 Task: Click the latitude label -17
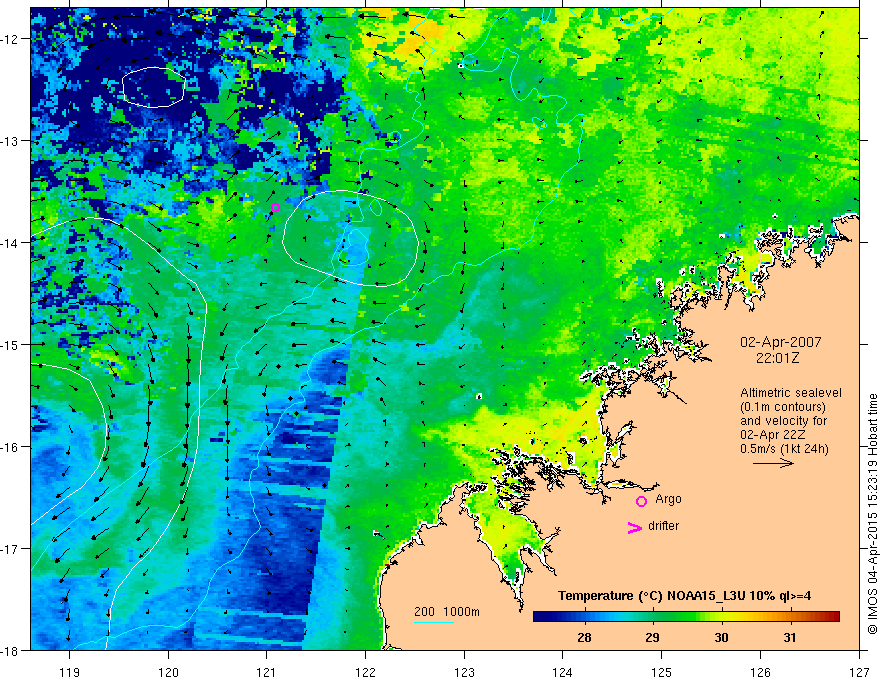tap(11, 549)
